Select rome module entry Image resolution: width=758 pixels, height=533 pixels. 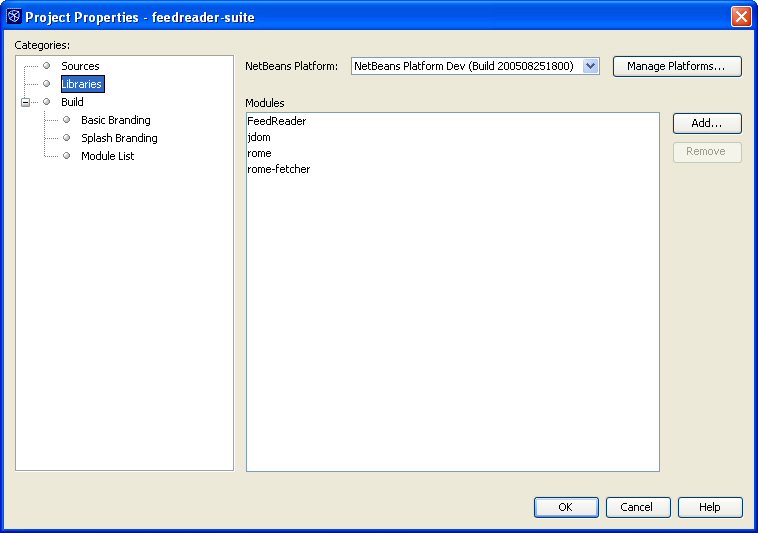click(452, 153)
